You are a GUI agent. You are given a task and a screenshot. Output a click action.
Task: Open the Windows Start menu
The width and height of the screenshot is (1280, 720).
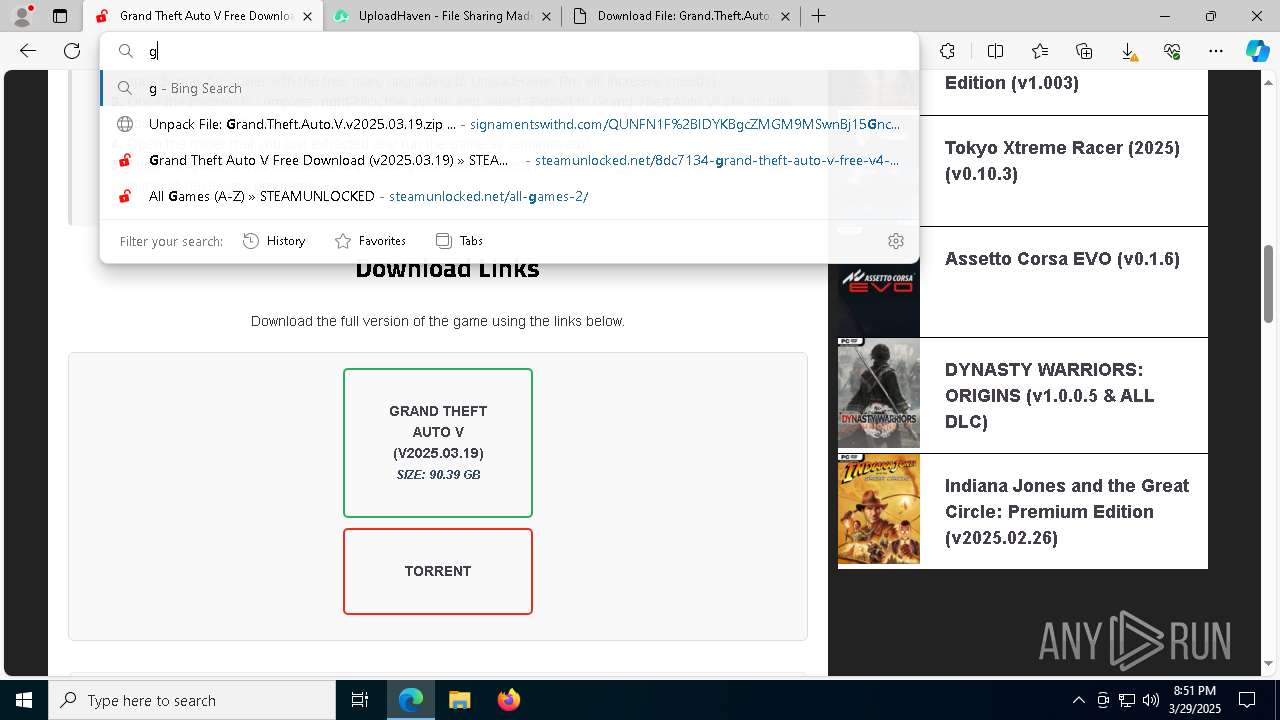(x=23, y=700)
